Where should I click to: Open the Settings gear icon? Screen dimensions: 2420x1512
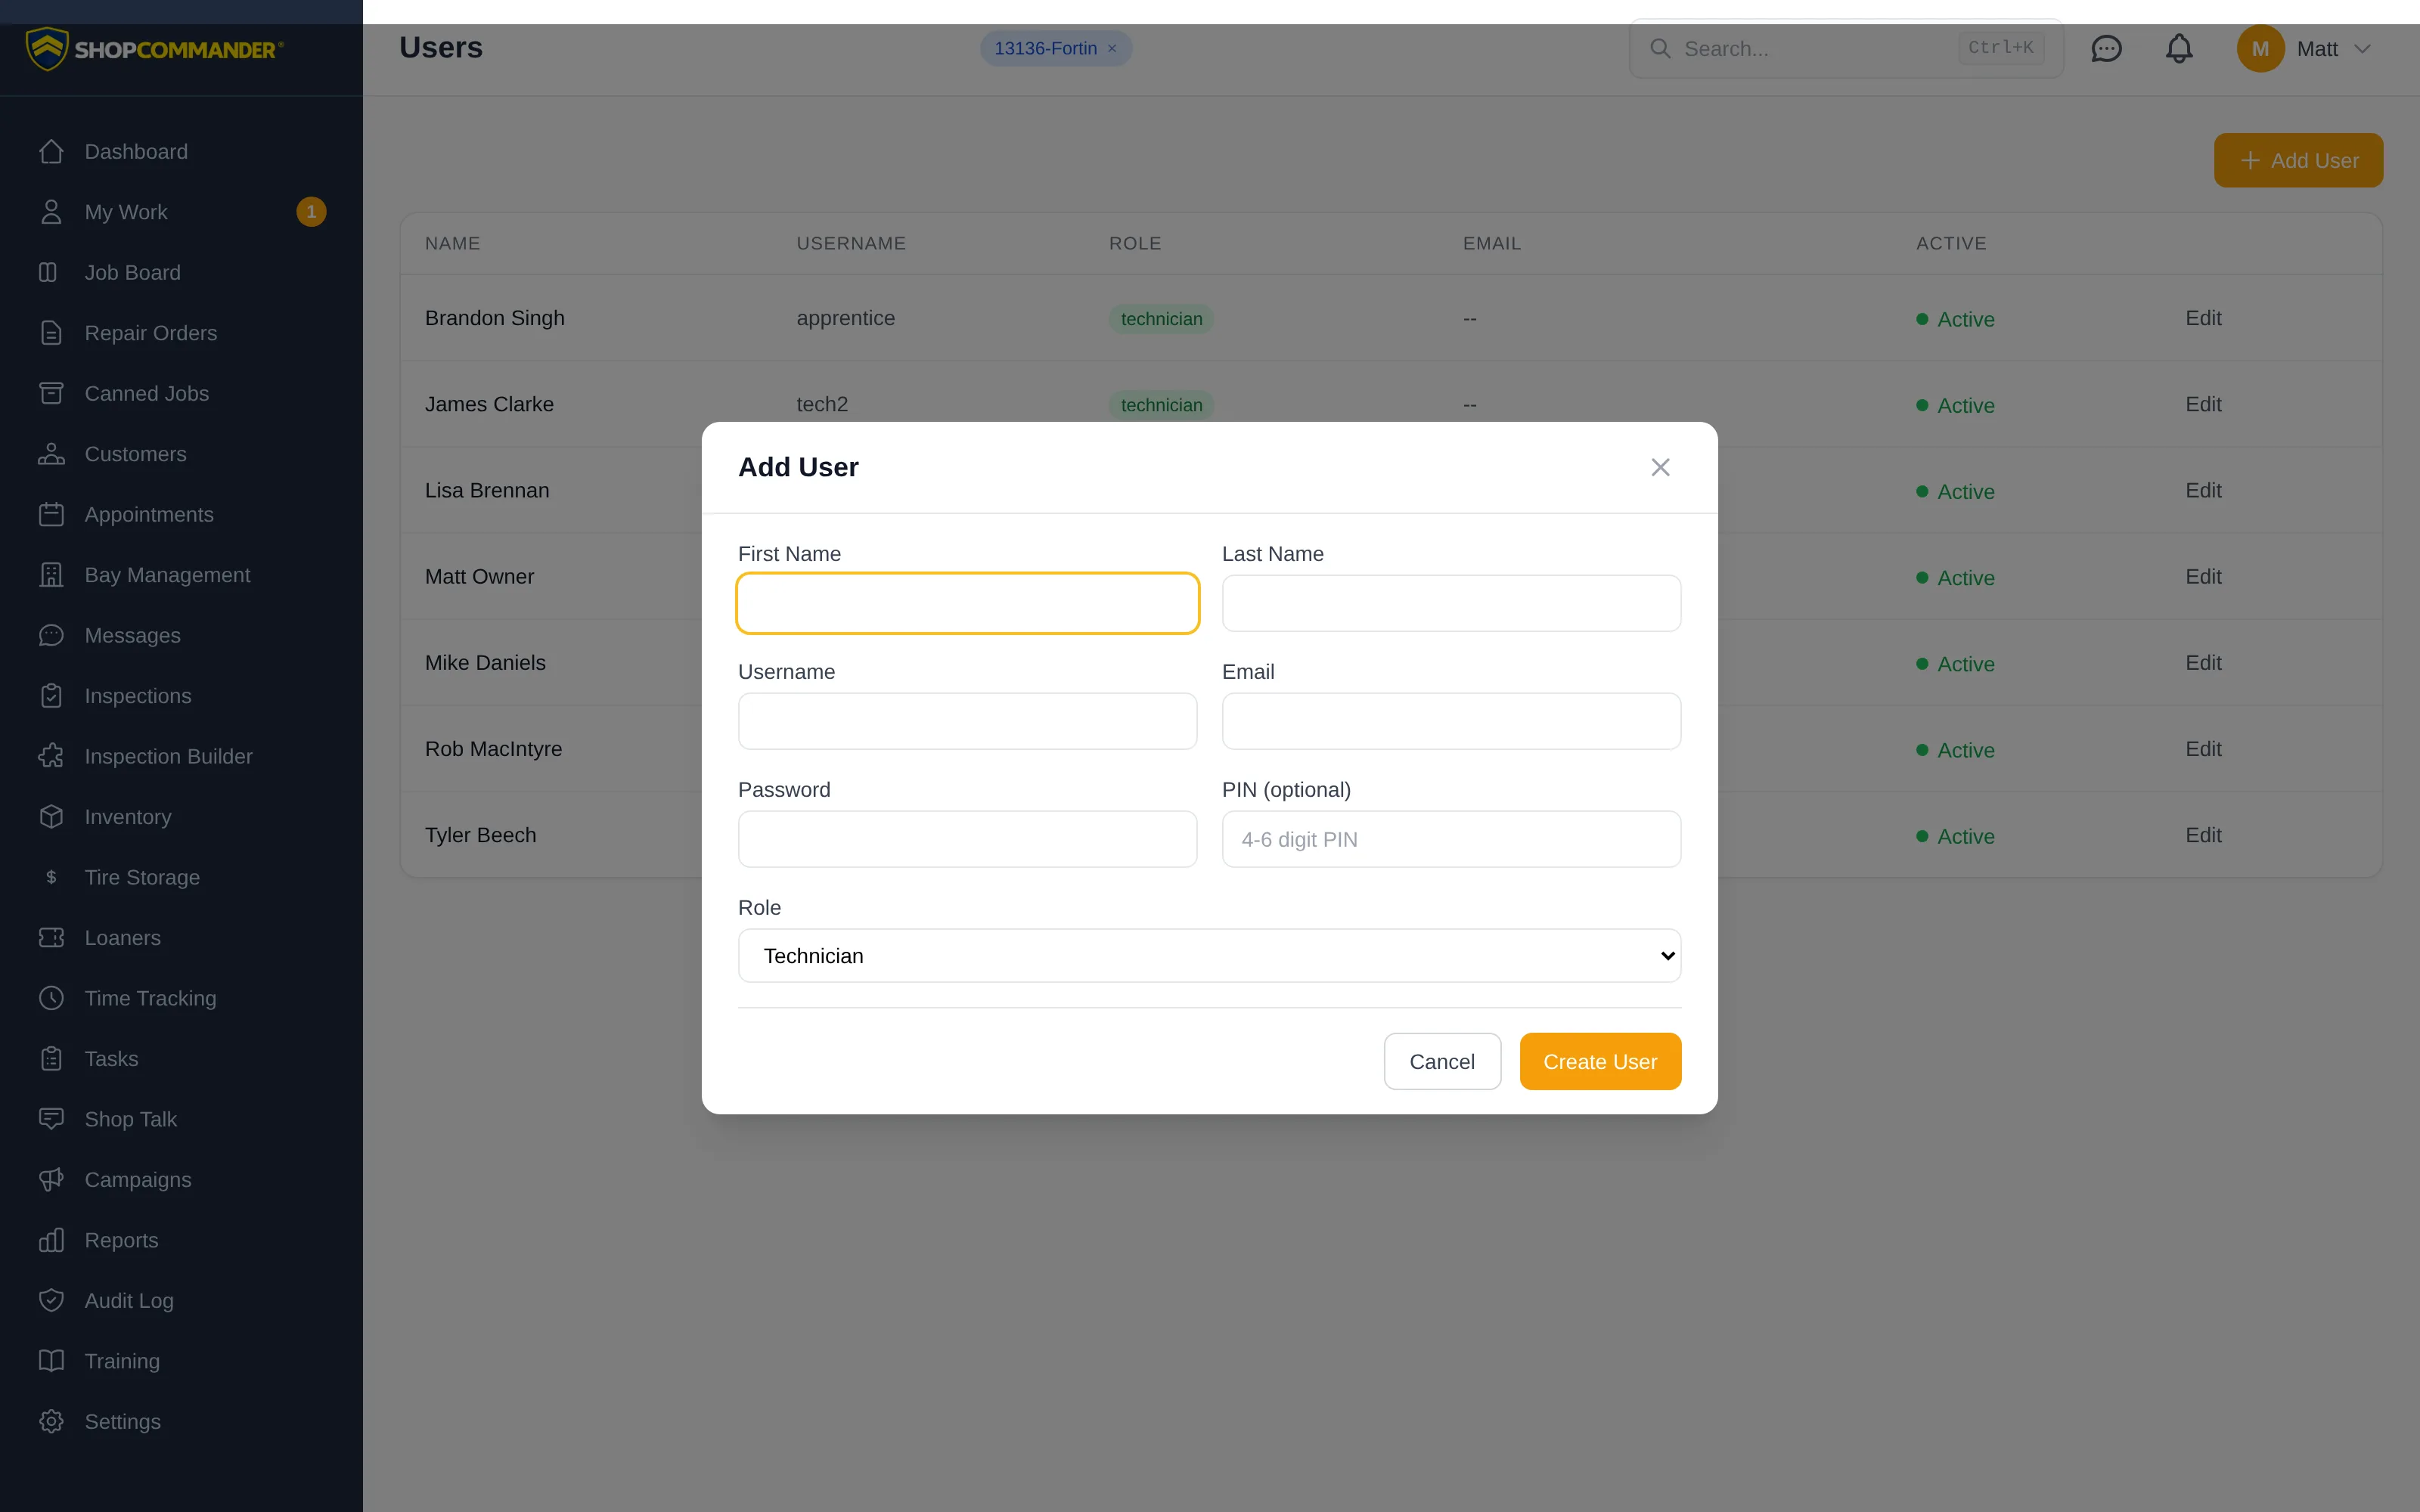(x=51, y=1422)
